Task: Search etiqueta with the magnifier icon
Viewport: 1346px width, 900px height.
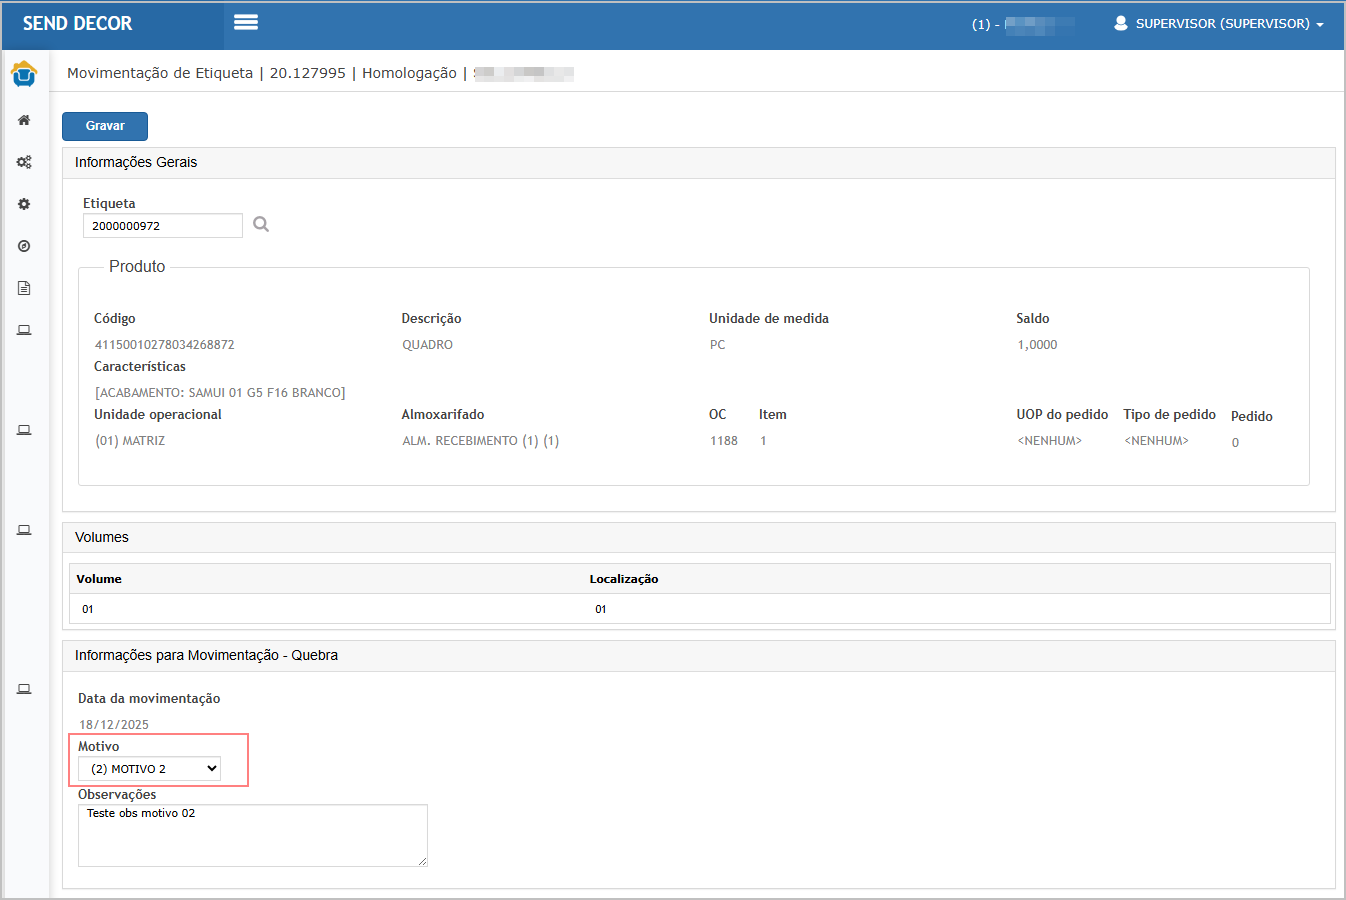Action: pyautogui.click(x=261, y=225)
